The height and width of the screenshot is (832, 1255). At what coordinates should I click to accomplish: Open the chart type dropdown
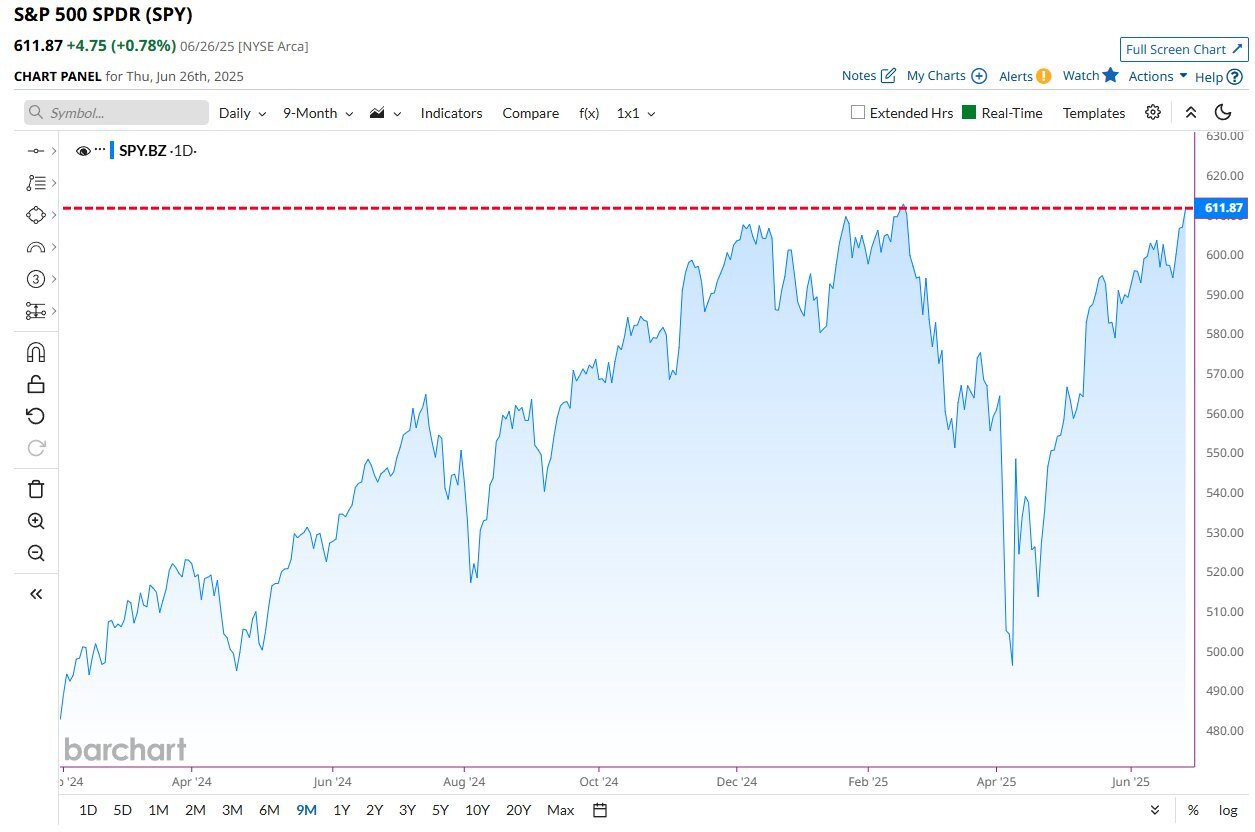coord(385,113)
